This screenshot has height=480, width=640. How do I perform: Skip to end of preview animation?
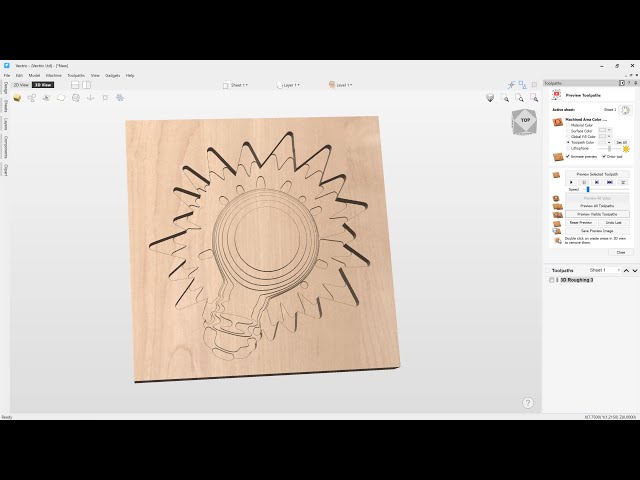click(610, 182)
